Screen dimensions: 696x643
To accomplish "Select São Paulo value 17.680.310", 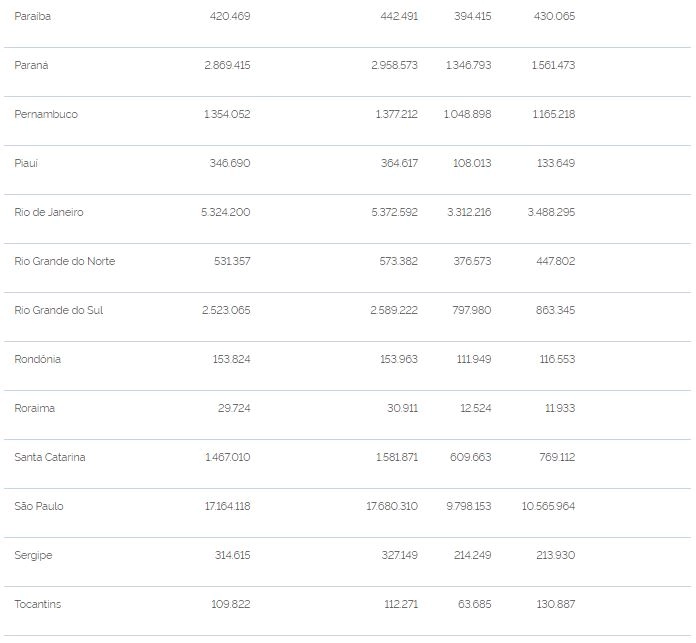I will point(392,506).
